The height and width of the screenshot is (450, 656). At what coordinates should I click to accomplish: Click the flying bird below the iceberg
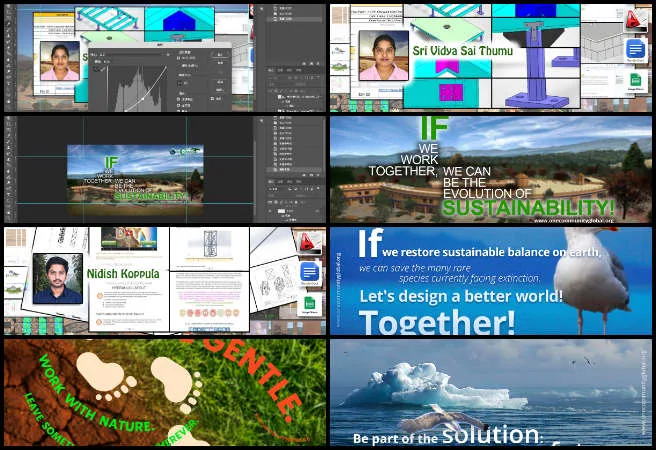point(443,419)
